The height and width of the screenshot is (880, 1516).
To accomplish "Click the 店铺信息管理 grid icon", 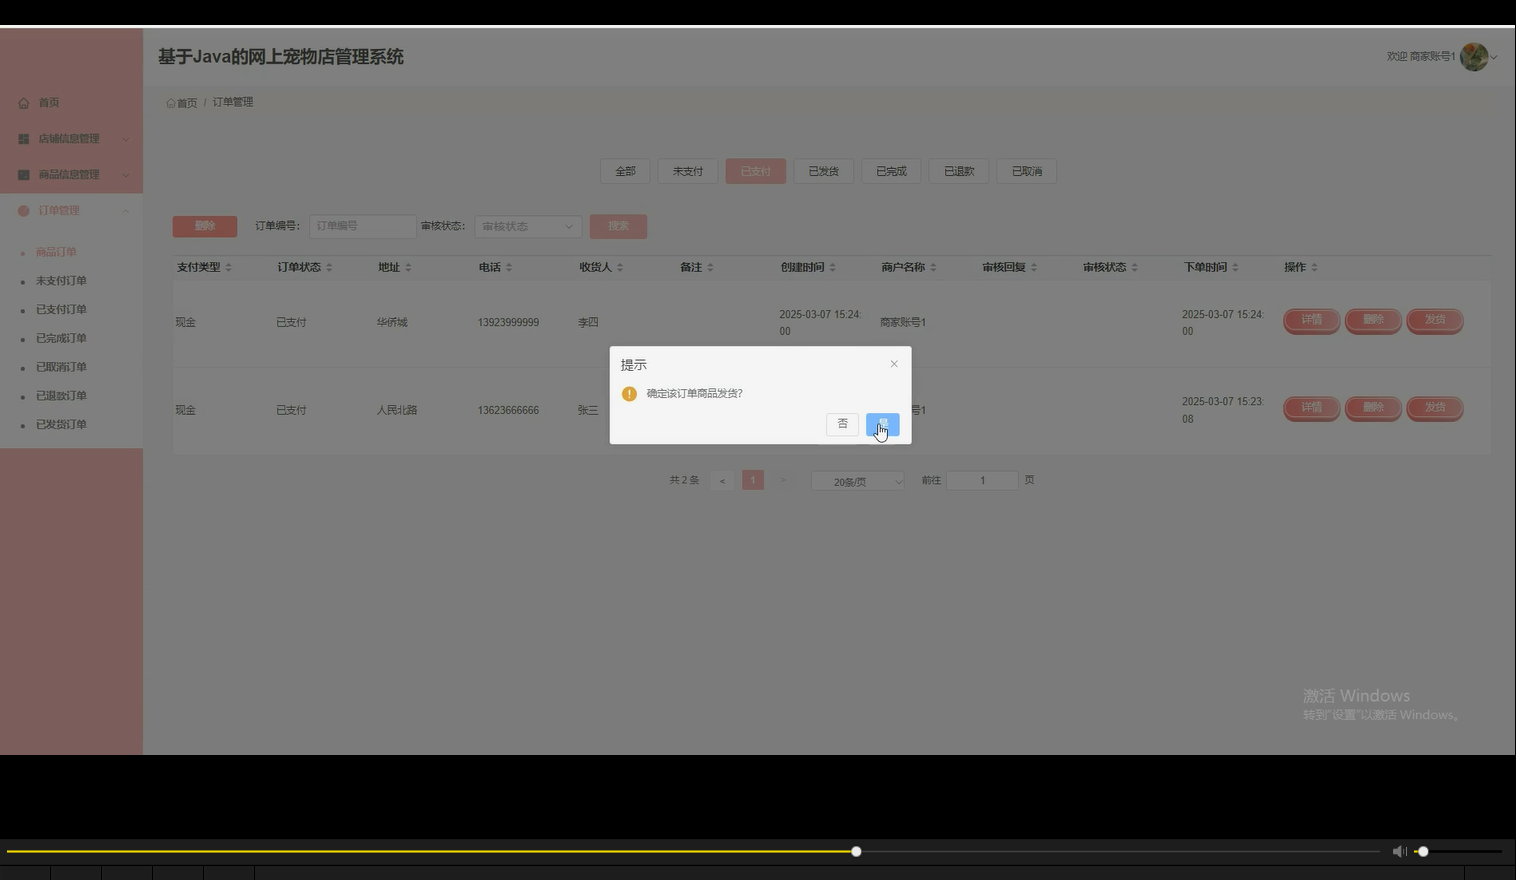I will tap(23, 139).
